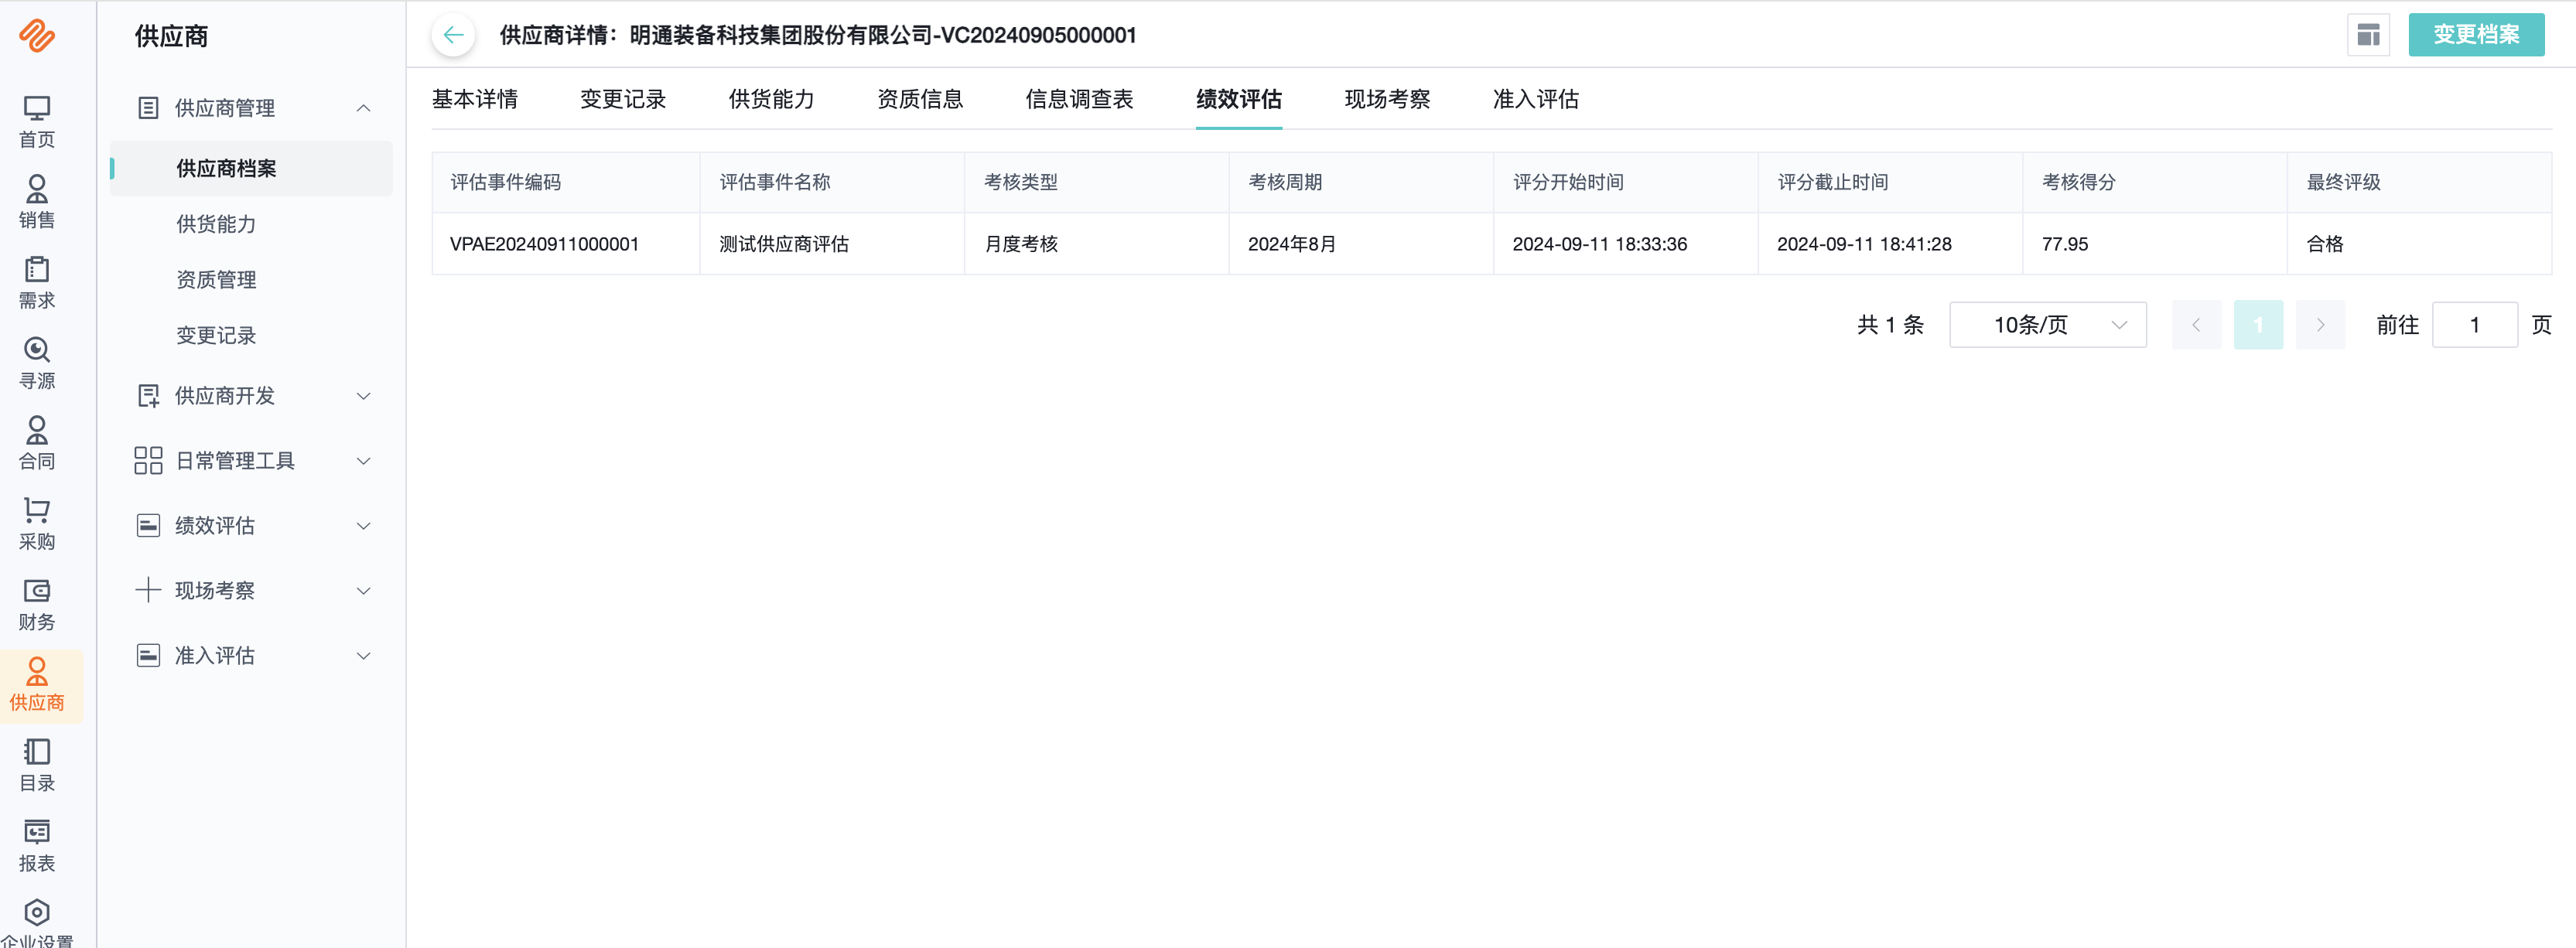The image size is (2576, 948).
Task: Open 资质管理 in sidebar
Action: coord(216,280)
